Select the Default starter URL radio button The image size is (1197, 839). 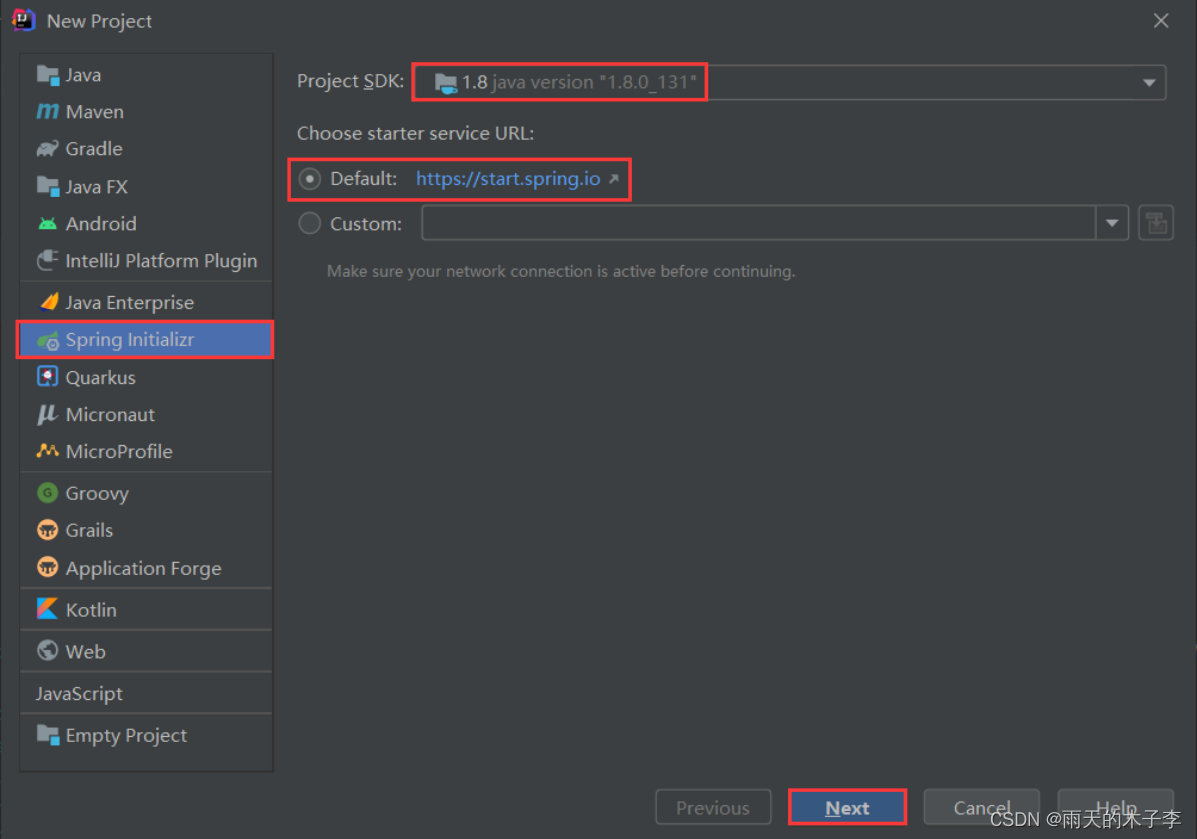click(309, 179)
